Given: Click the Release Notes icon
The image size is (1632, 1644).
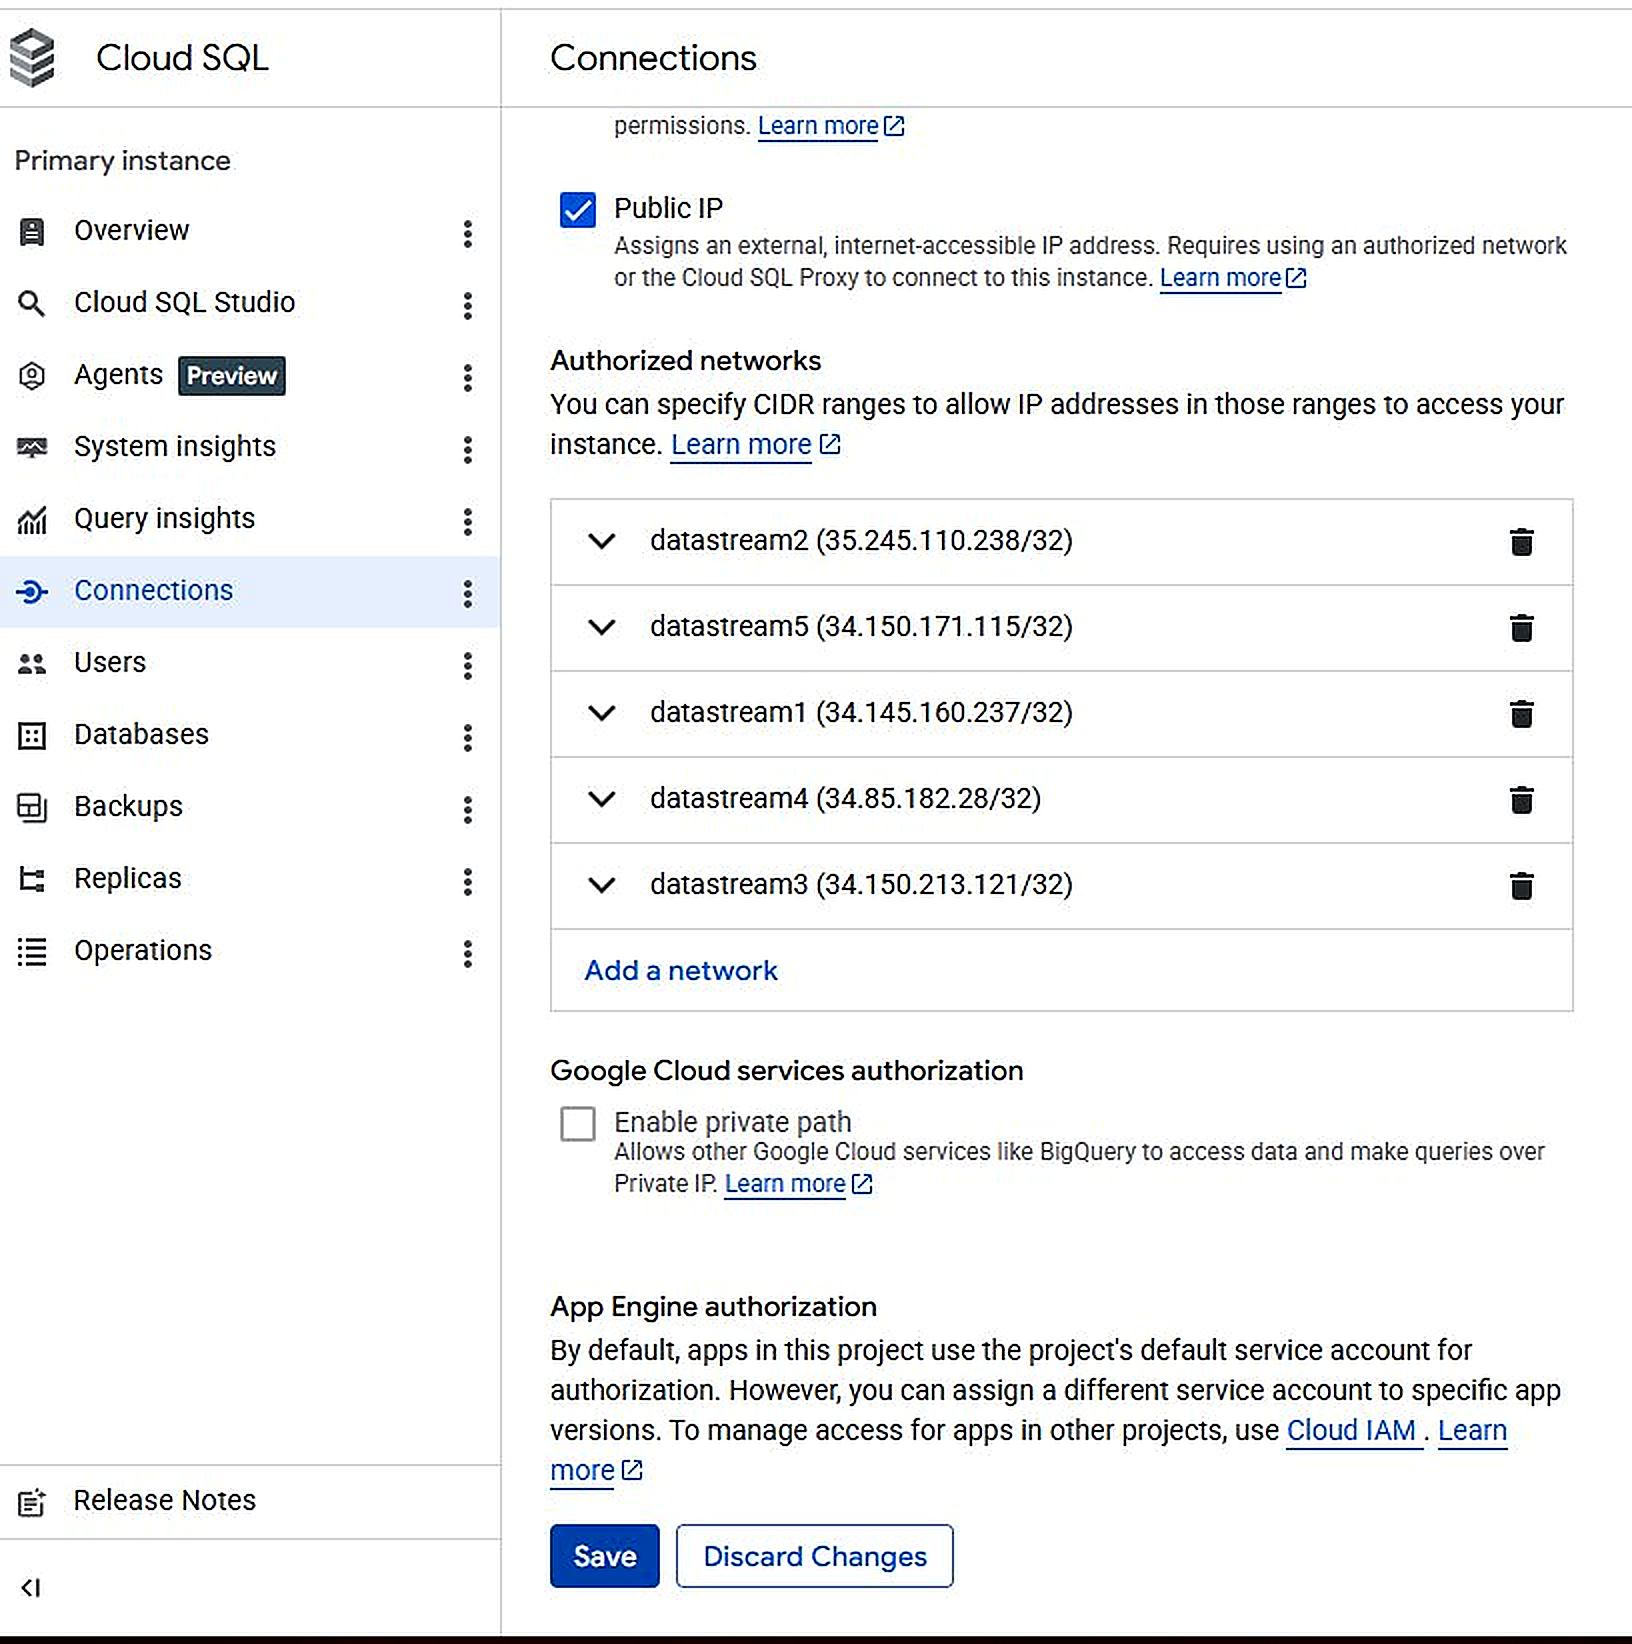Looking at the screenshot, I should 32,1502.
